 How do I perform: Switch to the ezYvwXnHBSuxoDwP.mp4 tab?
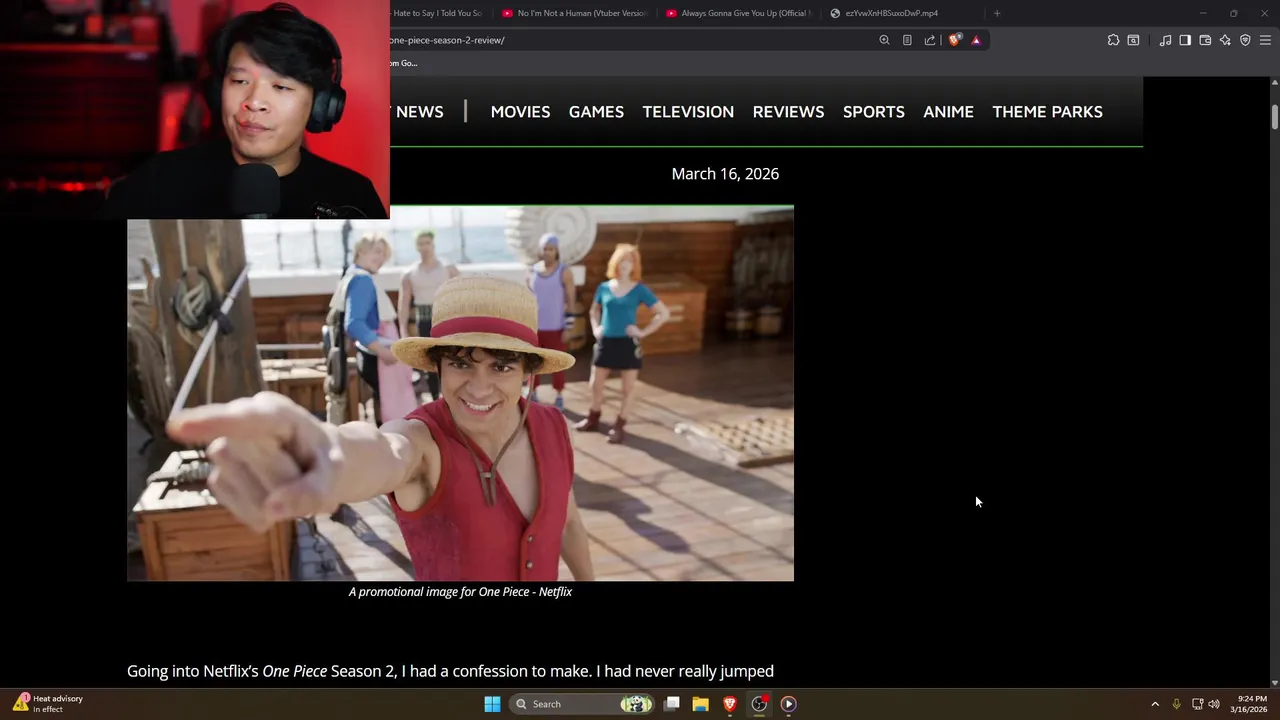point(902,13)
